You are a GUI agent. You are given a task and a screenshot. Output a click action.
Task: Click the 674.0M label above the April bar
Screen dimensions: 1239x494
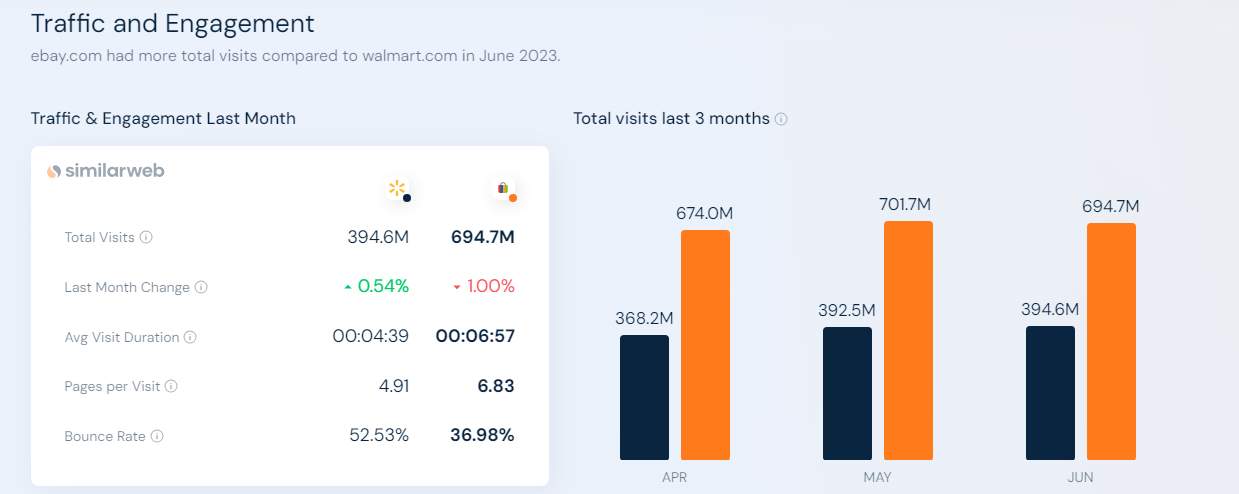pyautogui.click(x=705, y=213)
